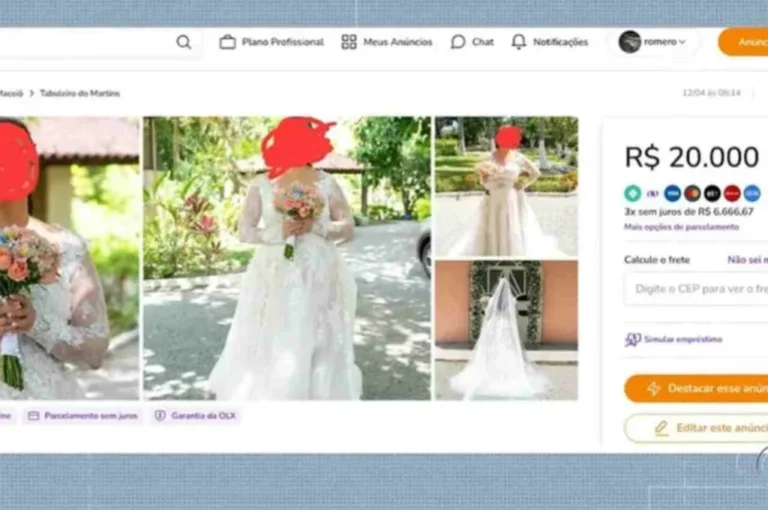Viewport: 768px width, 510px height.
Task: Open the Chat bubble icon
Action: pyautogui.click(x=458, y=42)
